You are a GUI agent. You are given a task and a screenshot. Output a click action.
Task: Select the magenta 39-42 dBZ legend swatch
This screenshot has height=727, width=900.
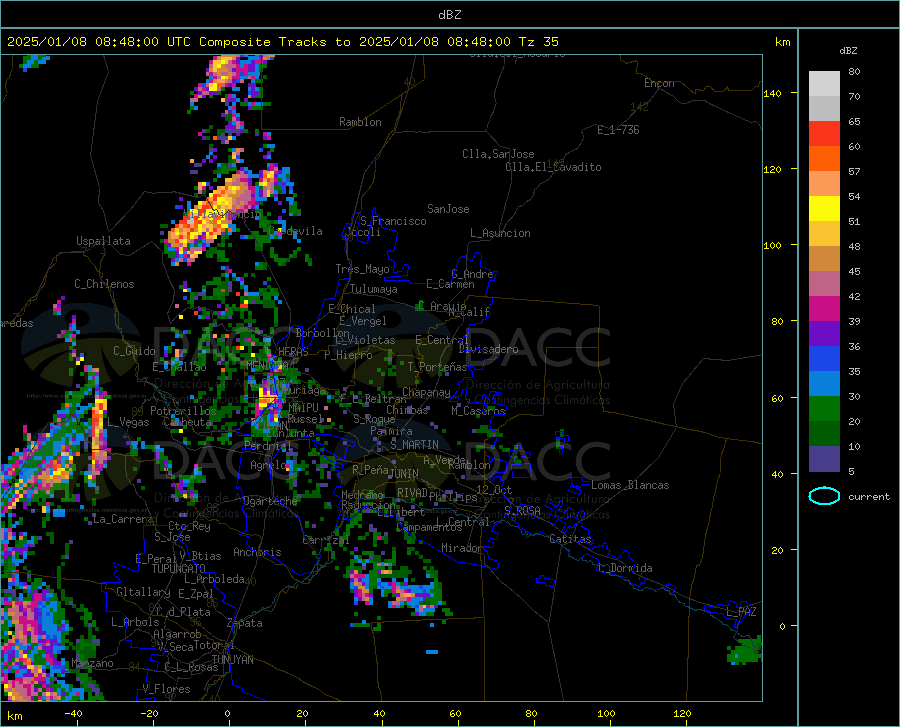point(824,309)
